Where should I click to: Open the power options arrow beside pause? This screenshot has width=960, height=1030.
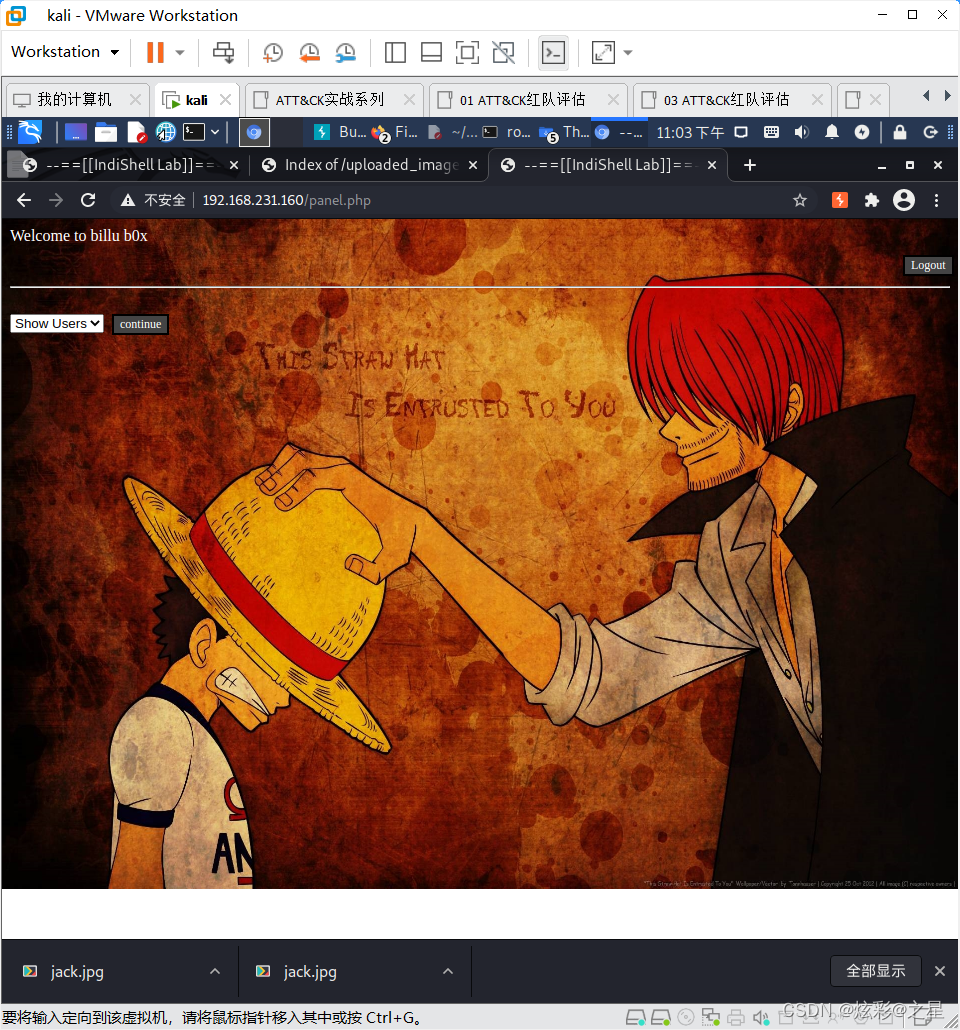pyautogui.click(x=180, y=53)
